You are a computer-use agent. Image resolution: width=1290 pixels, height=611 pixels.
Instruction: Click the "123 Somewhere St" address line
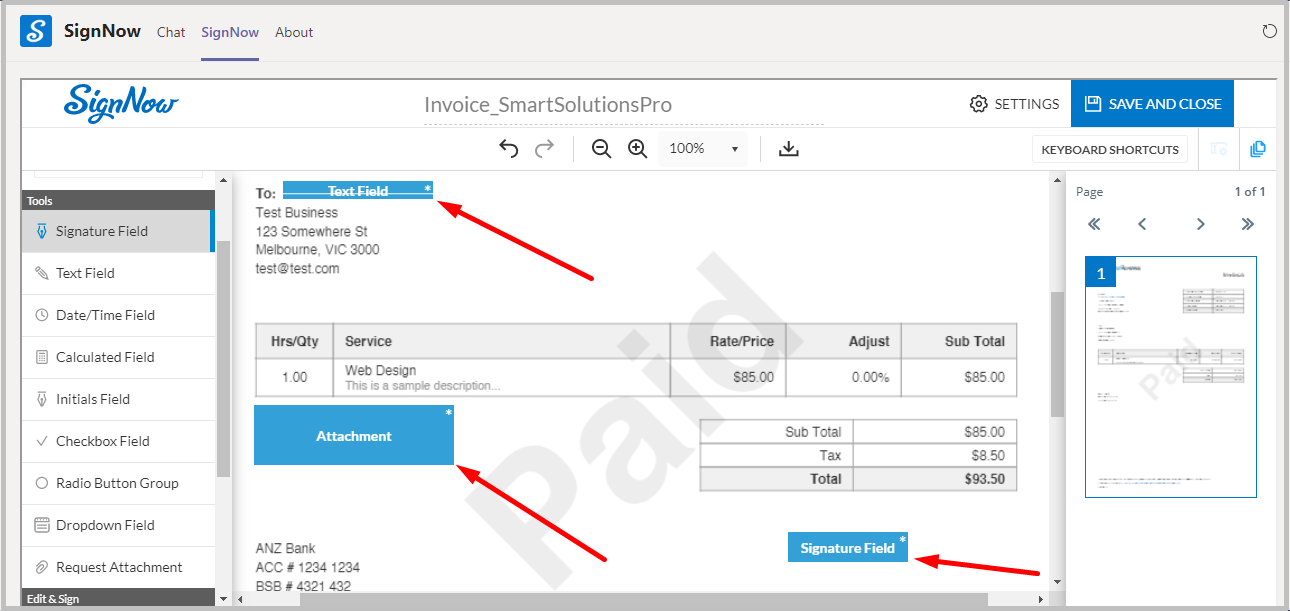coord(312,231)
